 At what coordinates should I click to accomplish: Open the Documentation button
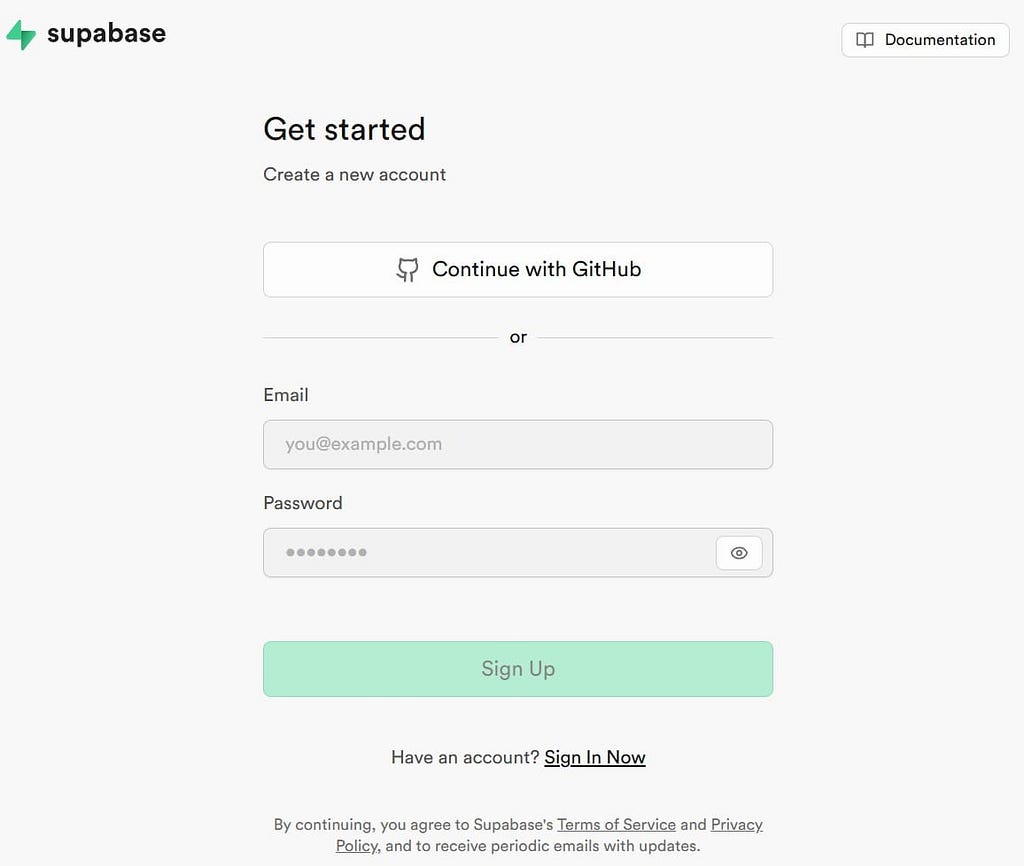tap(925, 40)
